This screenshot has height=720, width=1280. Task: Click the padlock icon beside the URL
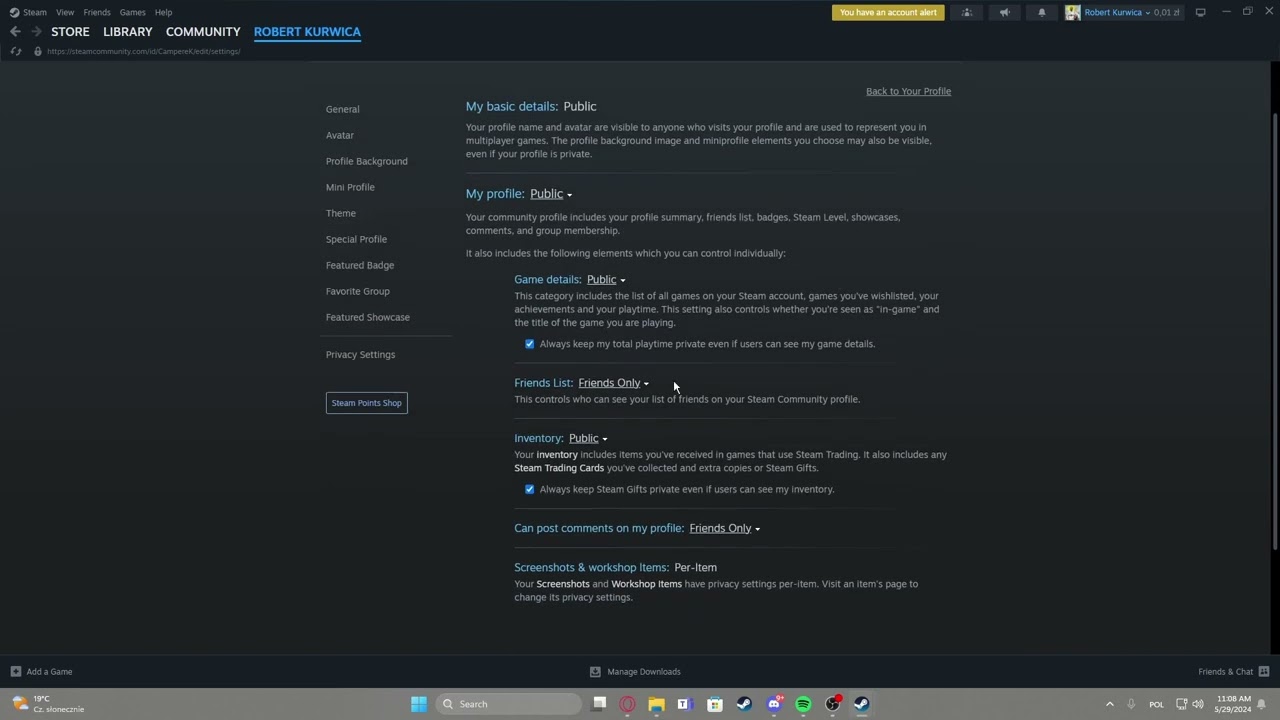[37, 51]
